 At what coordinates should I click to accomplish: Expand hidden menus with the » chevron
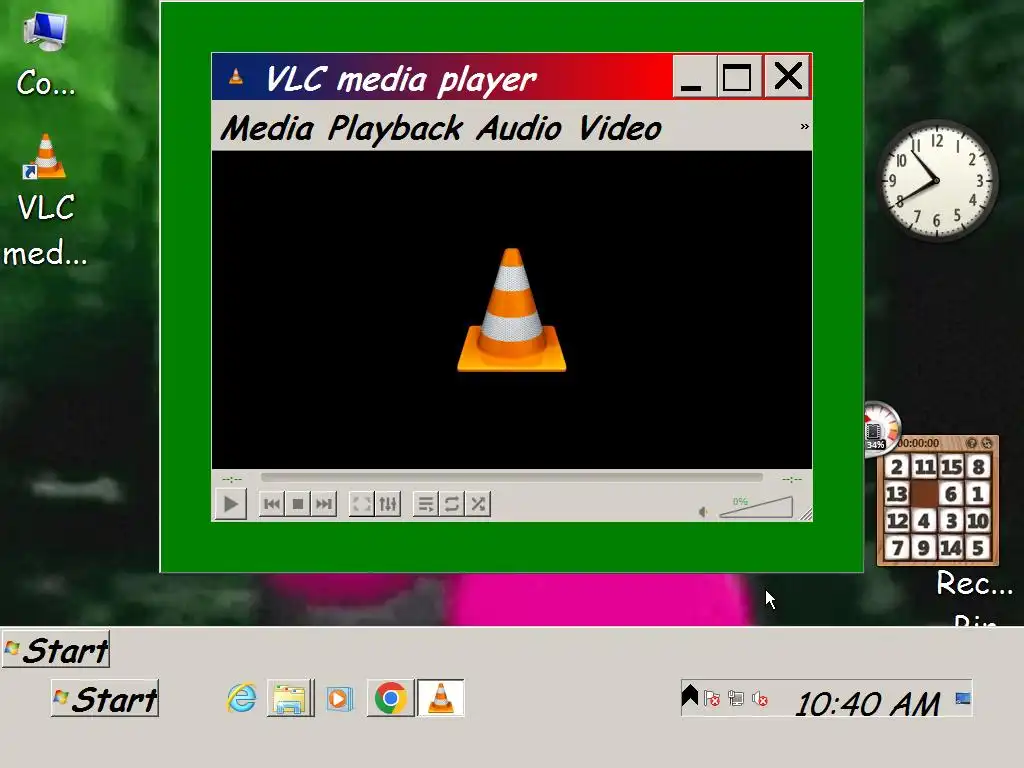(x=805, y=127)
